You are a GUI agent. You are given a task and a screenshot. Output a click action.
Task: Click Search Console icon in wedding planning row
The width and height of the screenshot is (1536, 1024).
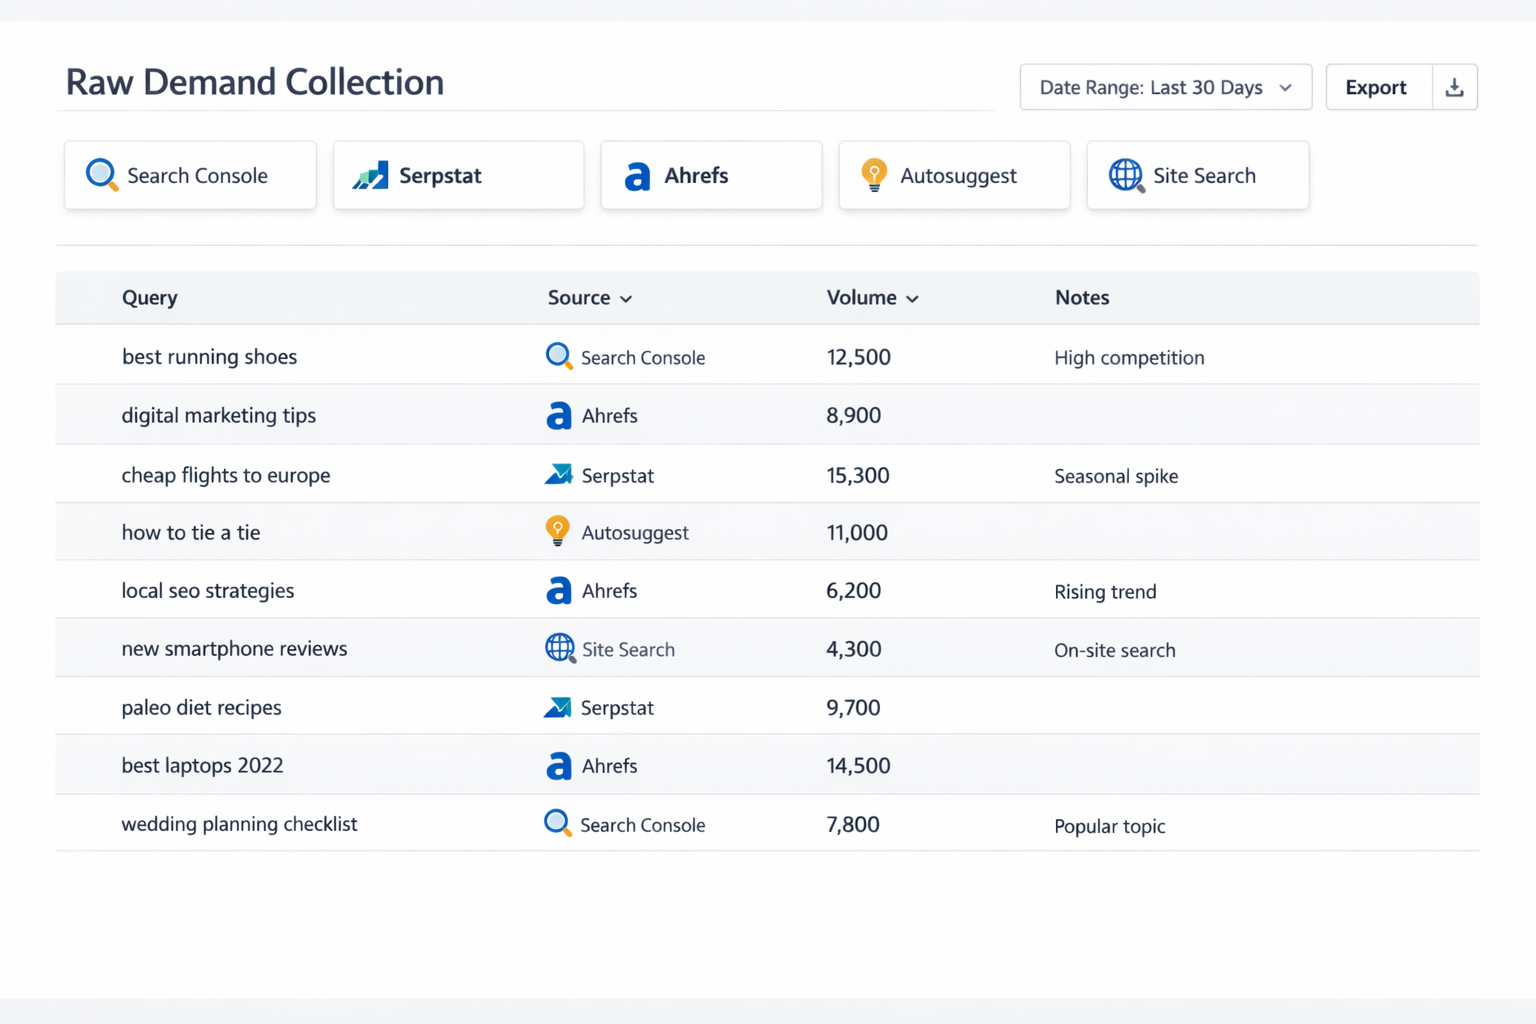pyautogui.click(x=557, y=824)
